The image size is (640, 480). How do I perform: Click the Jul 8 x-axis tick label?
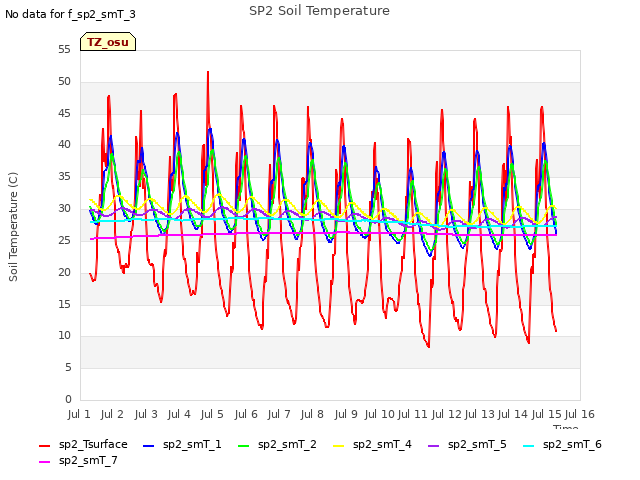point(312,414)
